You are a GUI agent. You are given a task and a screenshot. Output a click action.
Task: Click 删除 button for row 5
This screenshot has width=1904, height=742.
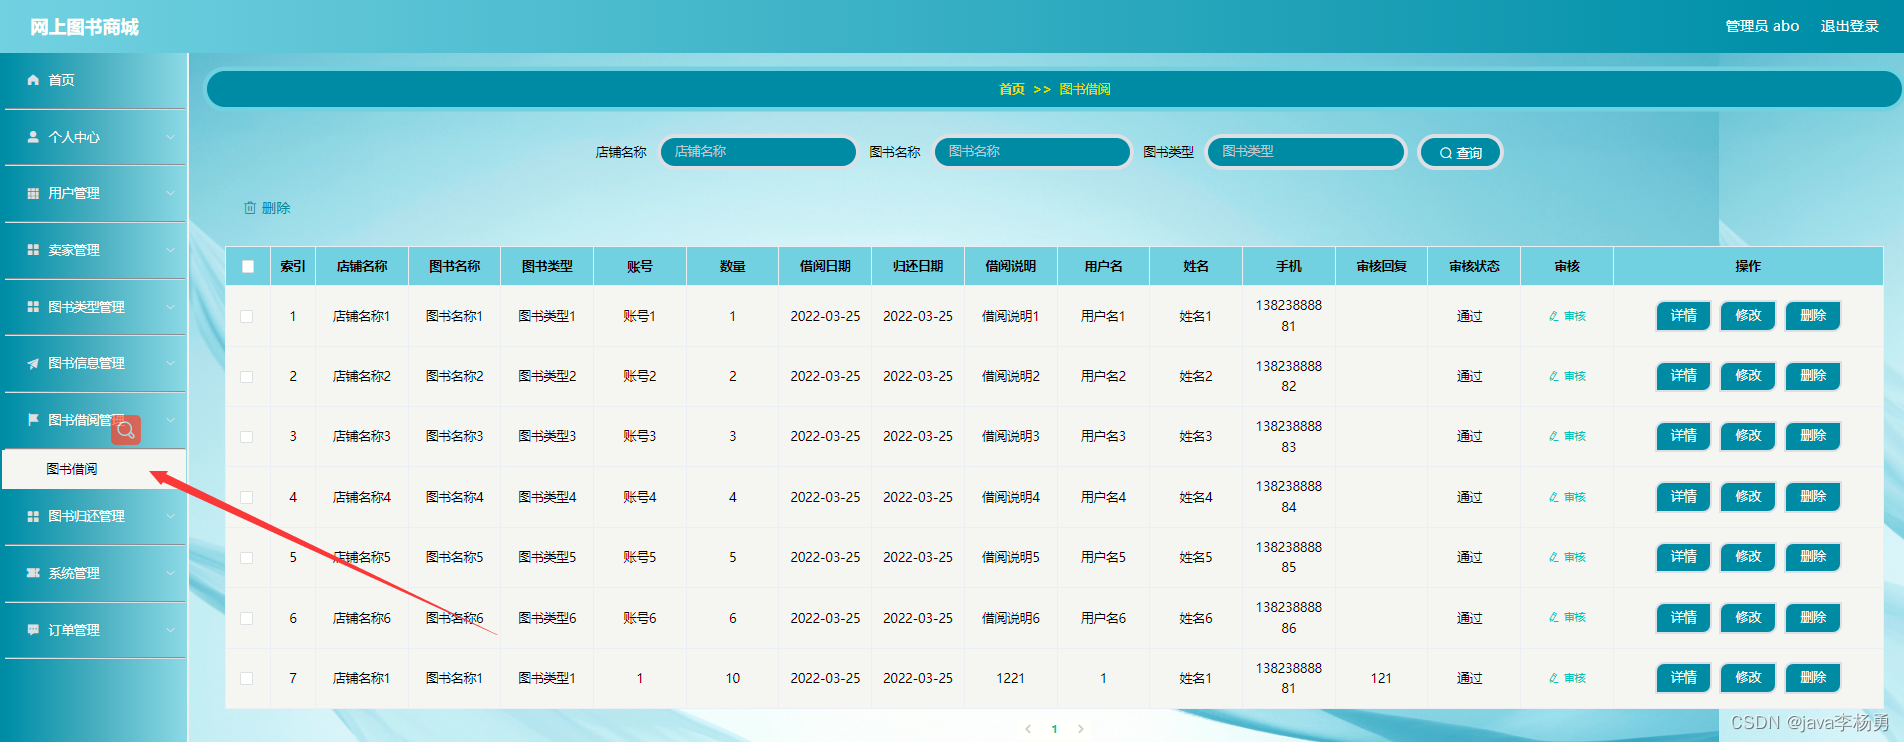1813,557
